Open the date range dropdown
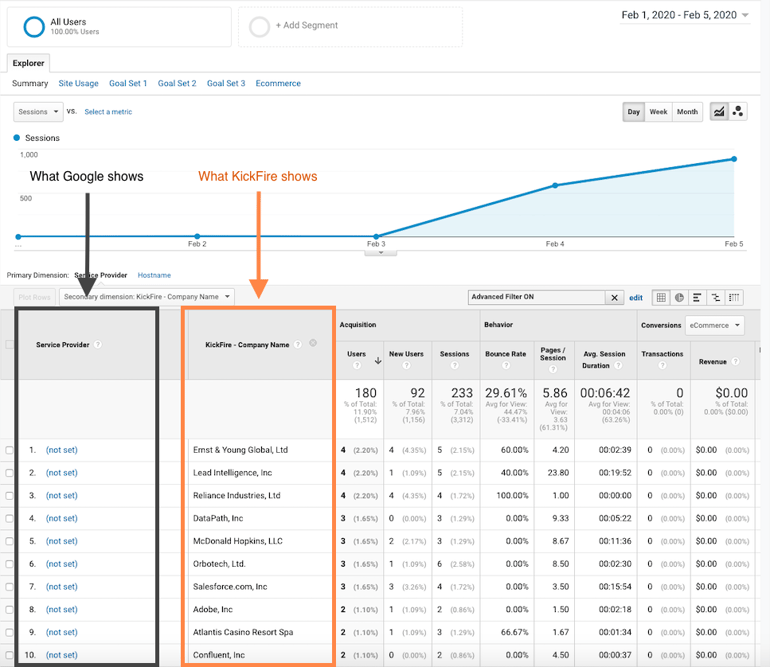This screenshot has height=667, width=770. click(685, 15)
